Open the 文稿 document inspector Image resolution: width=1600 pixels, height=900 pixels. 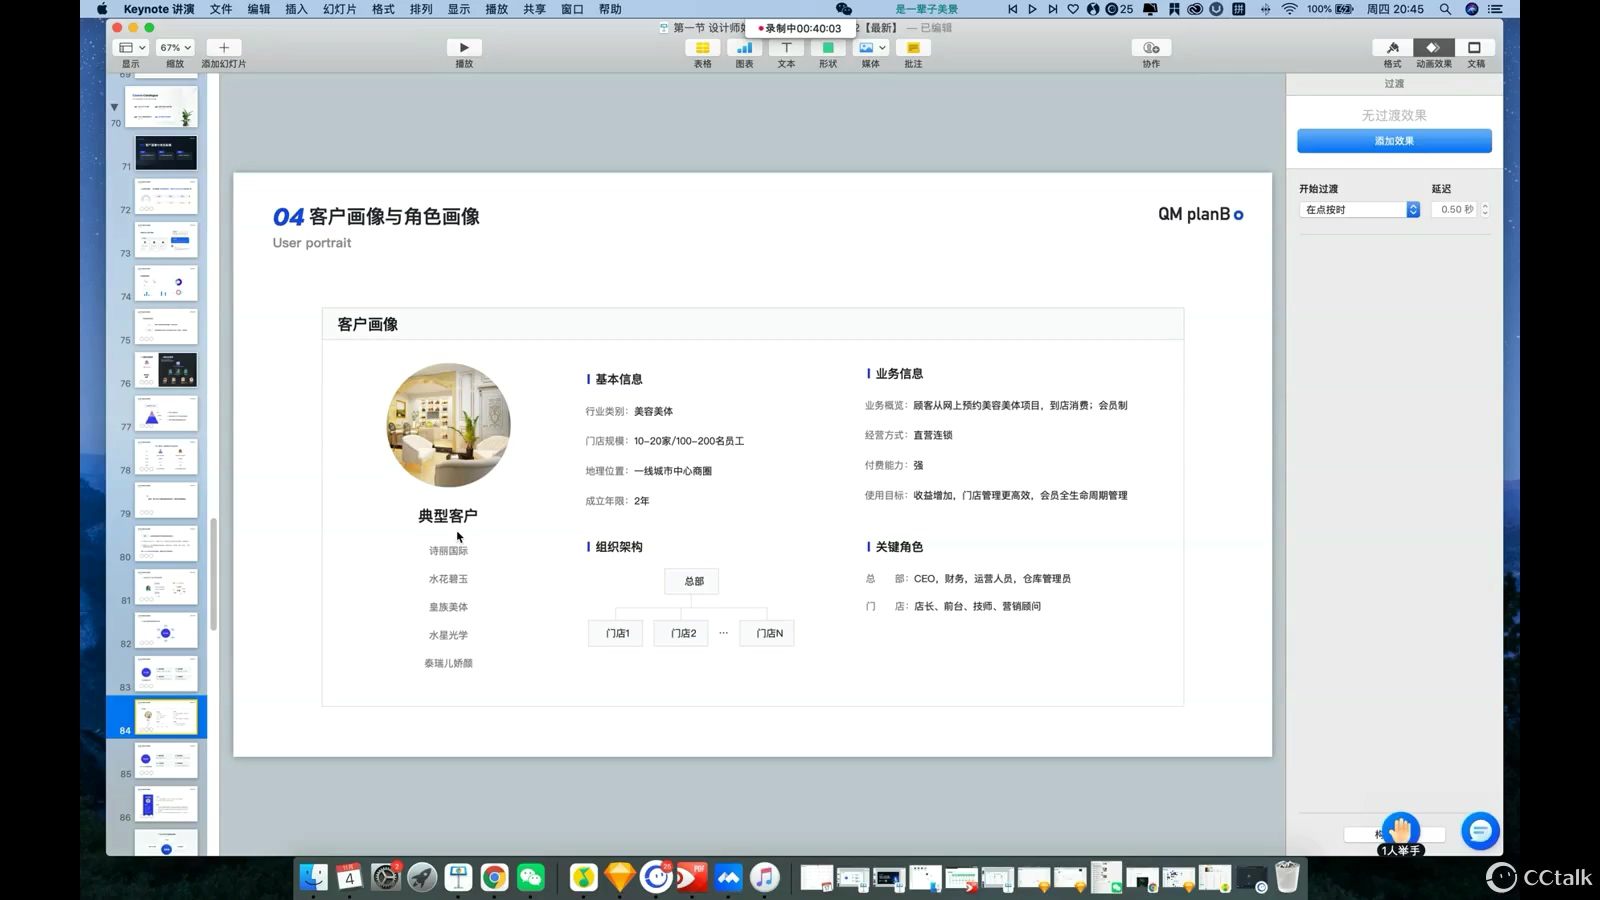click(x=1475, y=48)
